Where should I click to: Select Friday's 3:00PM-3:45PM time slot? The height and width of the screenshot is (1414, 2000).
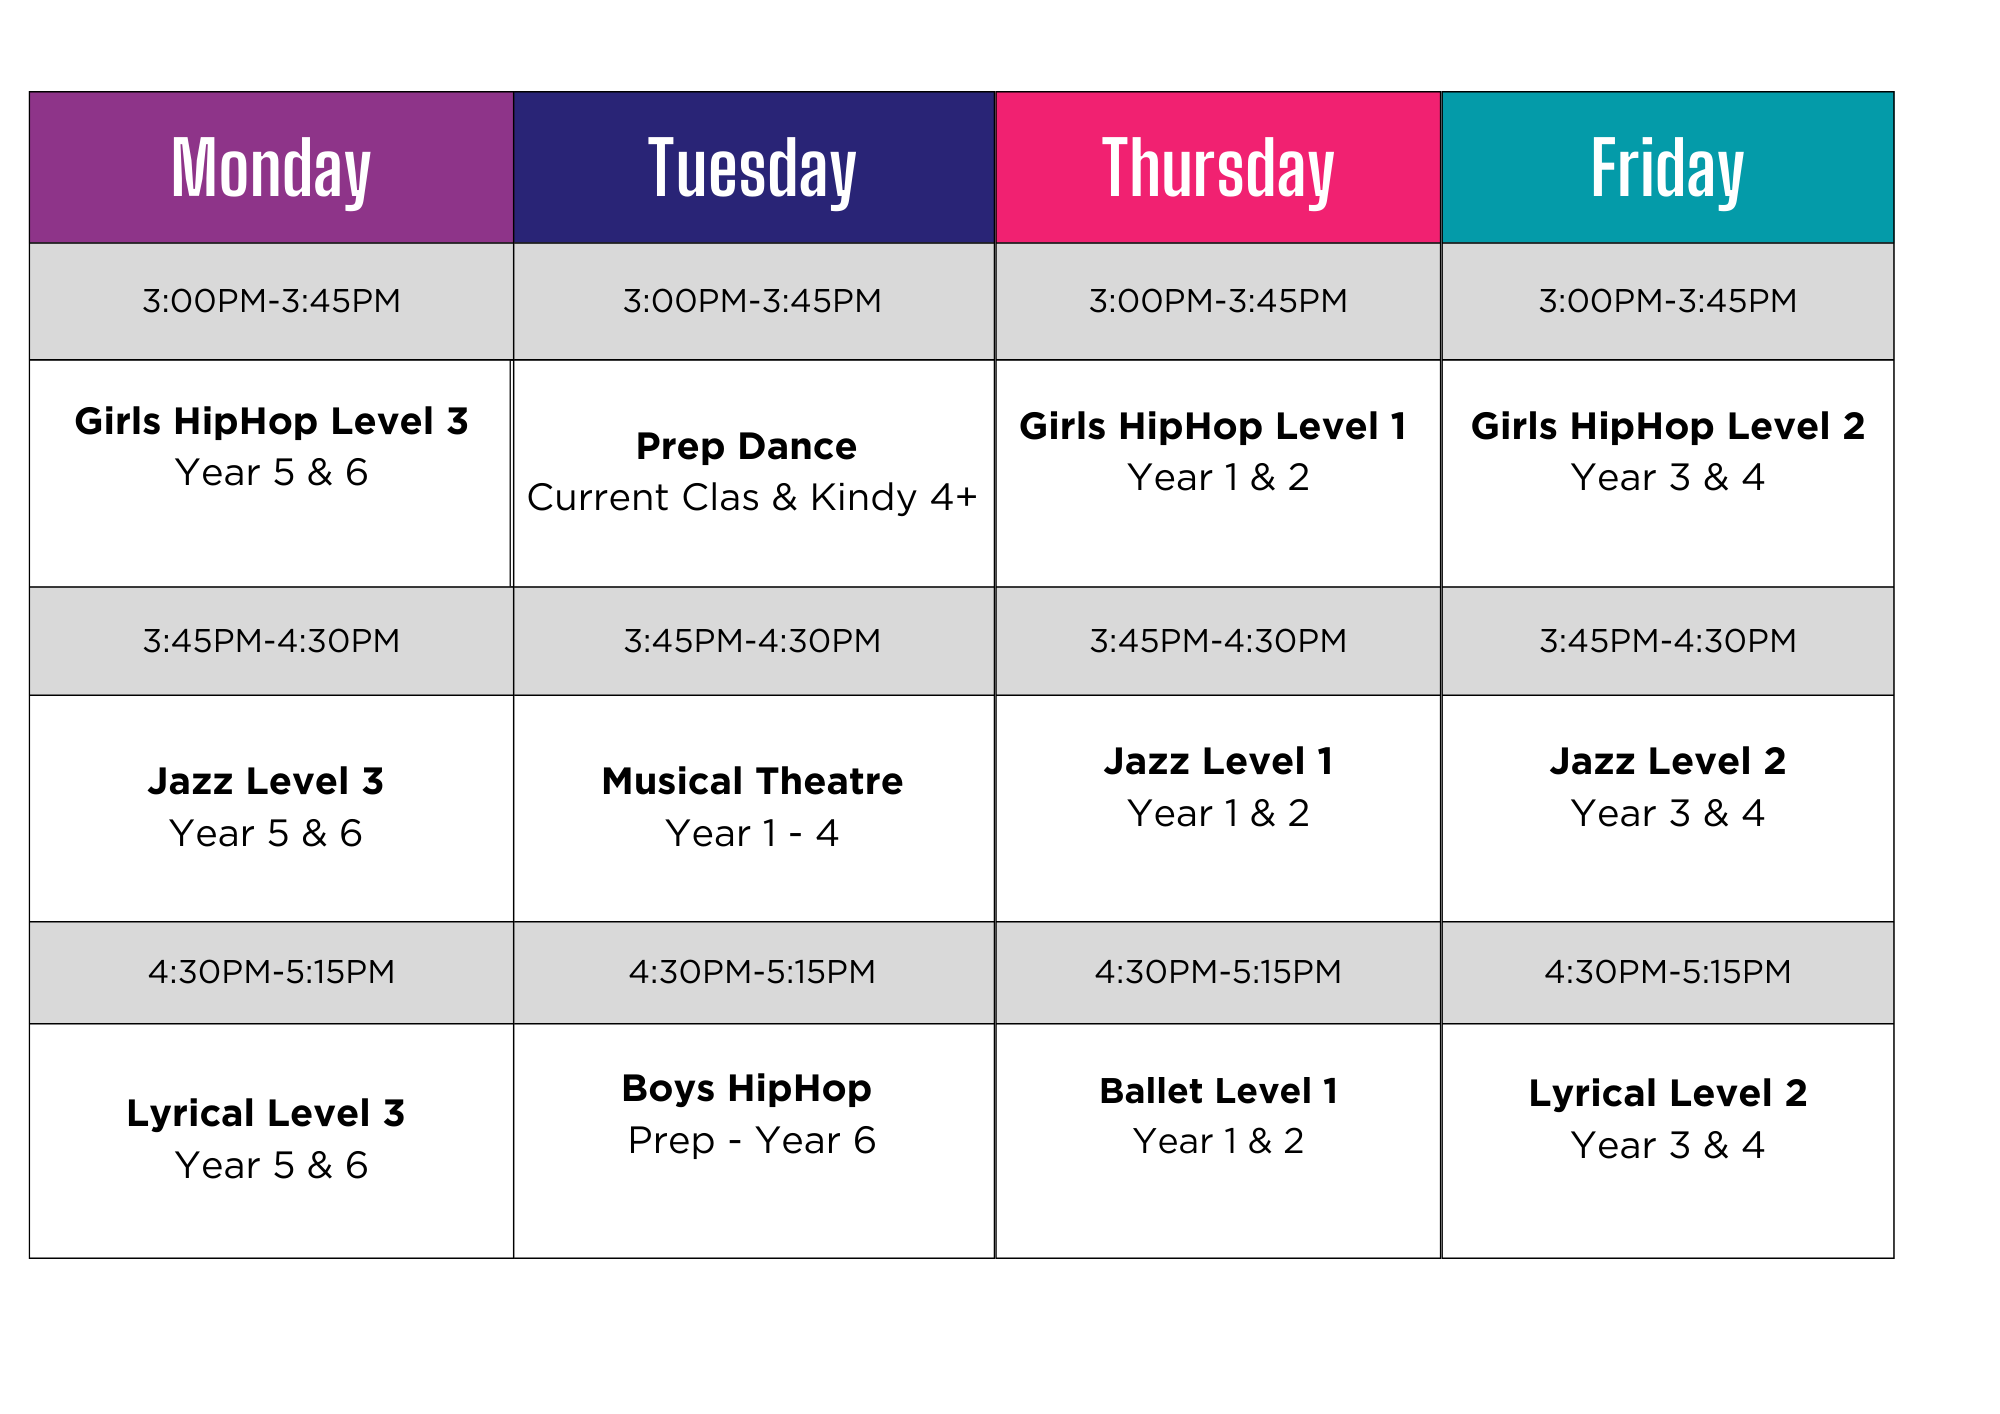(x=1667, y=301)
